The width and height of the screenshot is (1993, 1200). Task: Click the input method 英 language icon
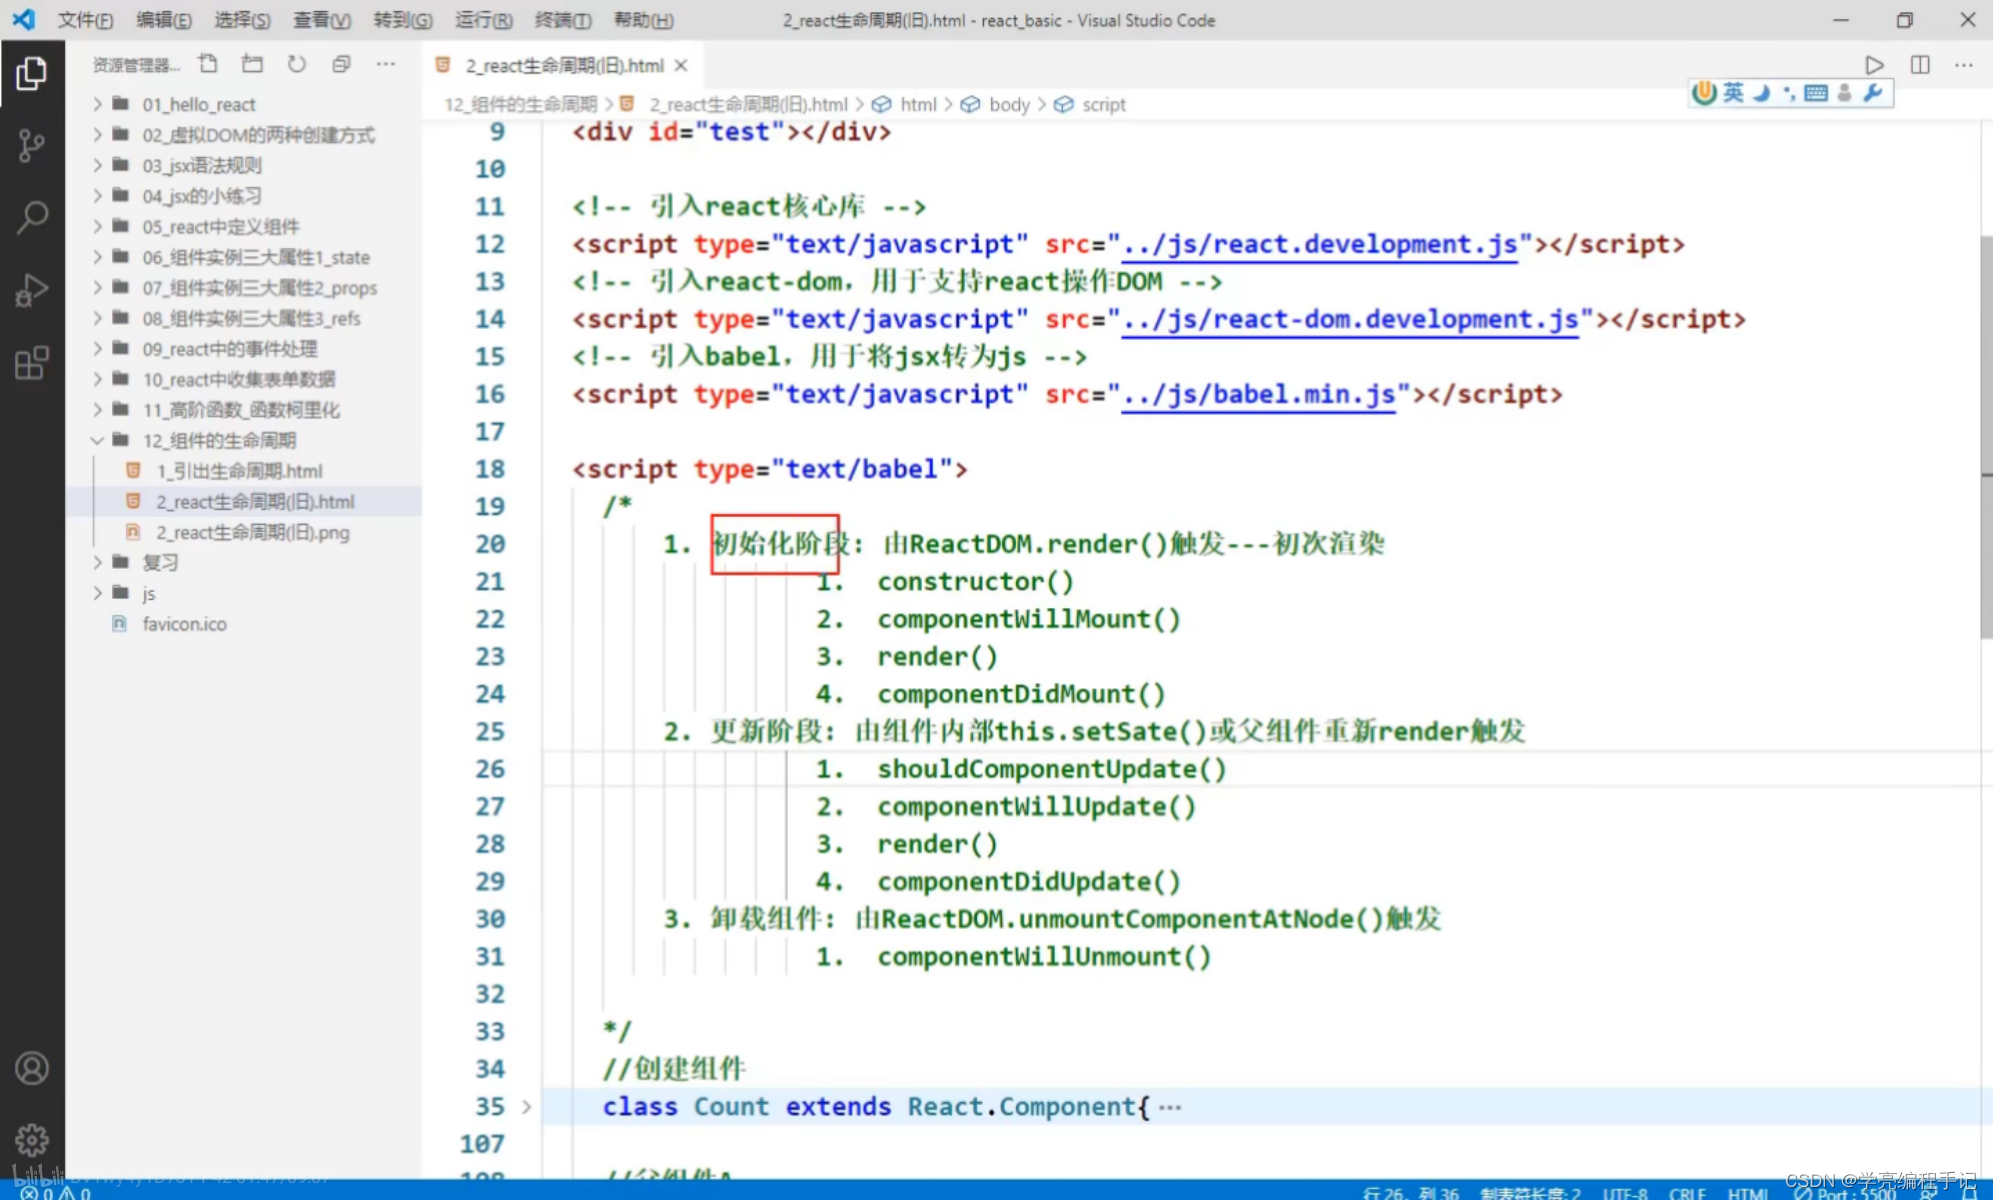(x=1733, y=93)
